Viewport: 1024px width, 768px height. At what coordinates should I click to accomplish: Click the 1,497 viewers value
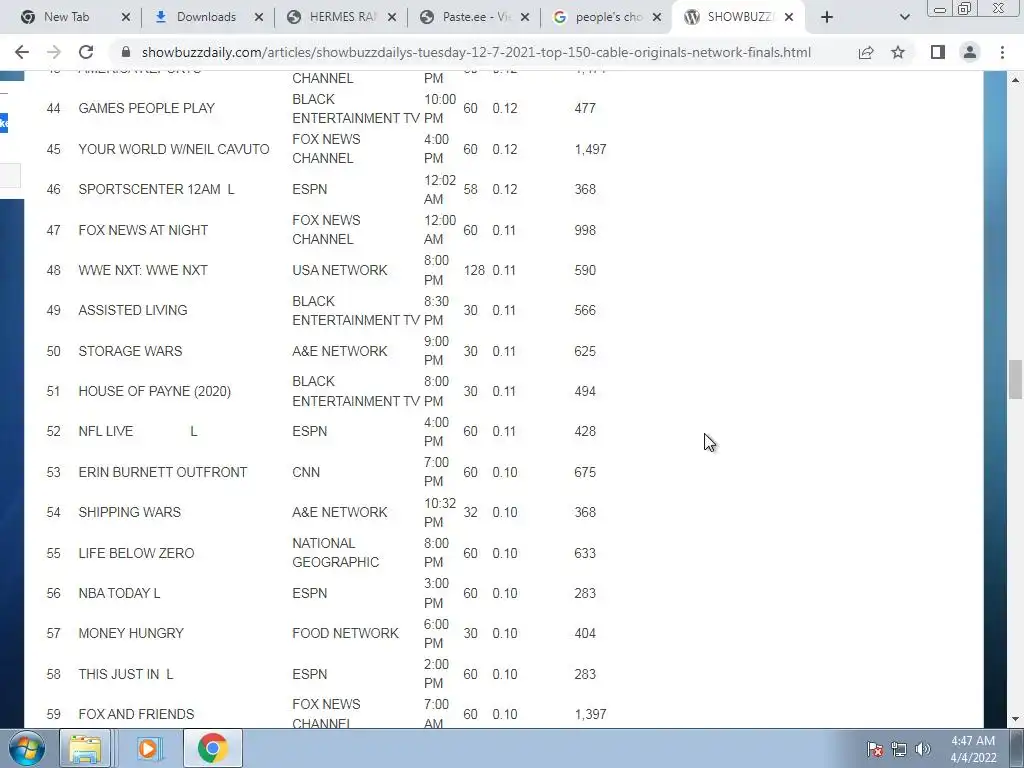pyautogui.click(x=590, y=150)
